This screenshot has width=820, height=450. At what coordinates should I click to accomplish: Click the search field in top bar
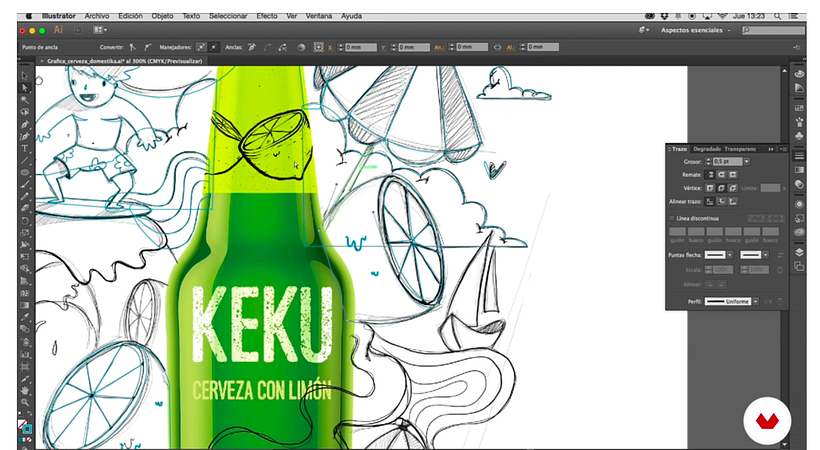[773, 30]
